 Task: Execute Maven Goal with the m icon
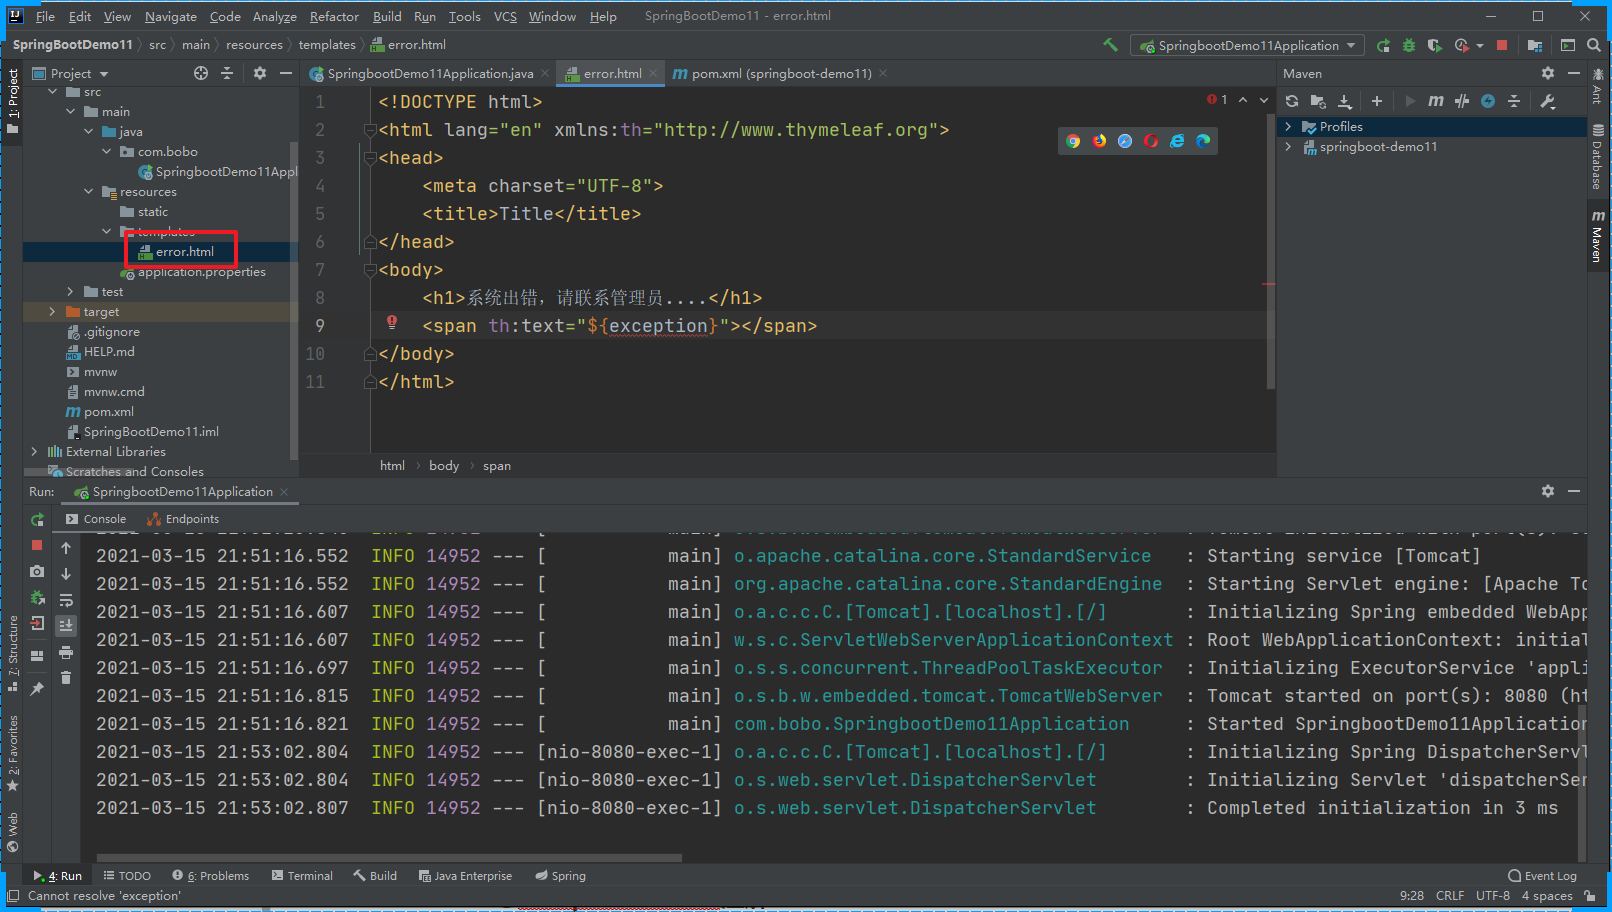pos(1436,101)
